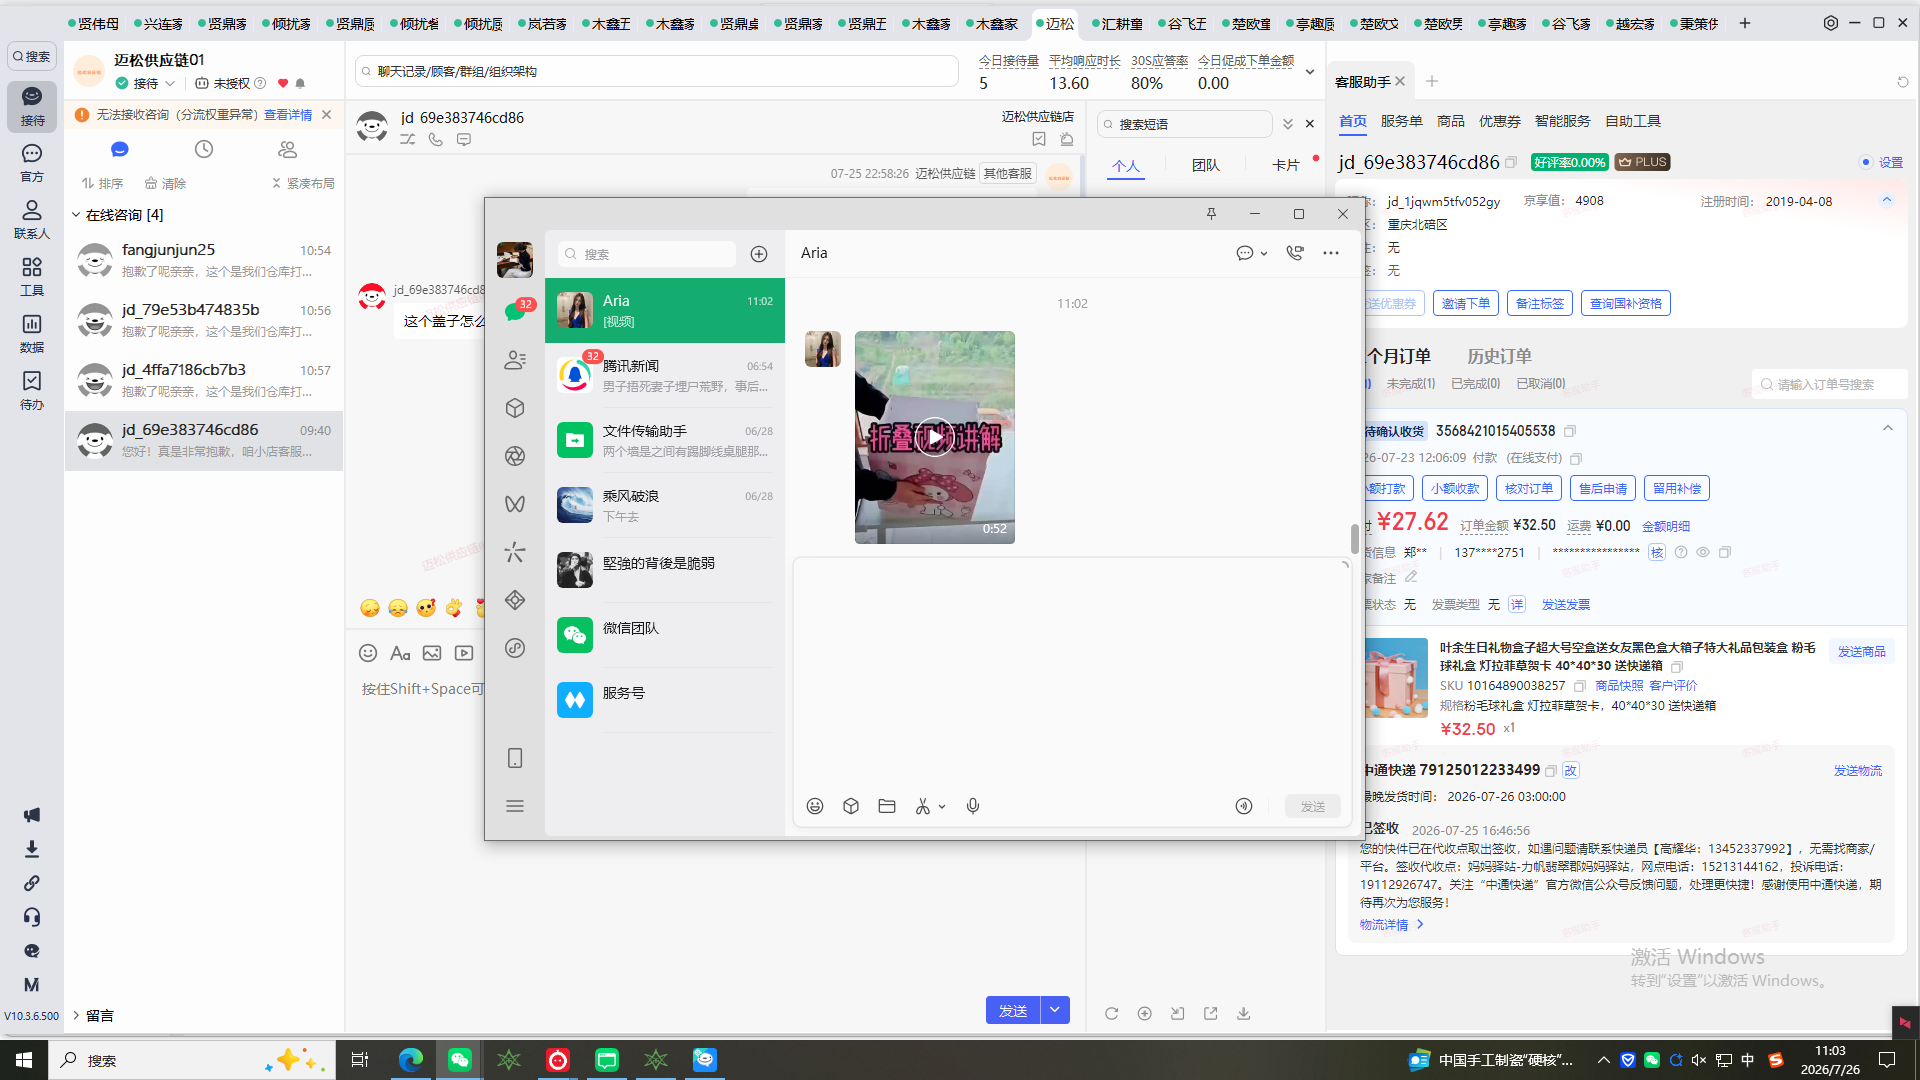Switch to 商品 tab
The height and width of the screenshot is (1080, 1920).
click(1451, 121)
